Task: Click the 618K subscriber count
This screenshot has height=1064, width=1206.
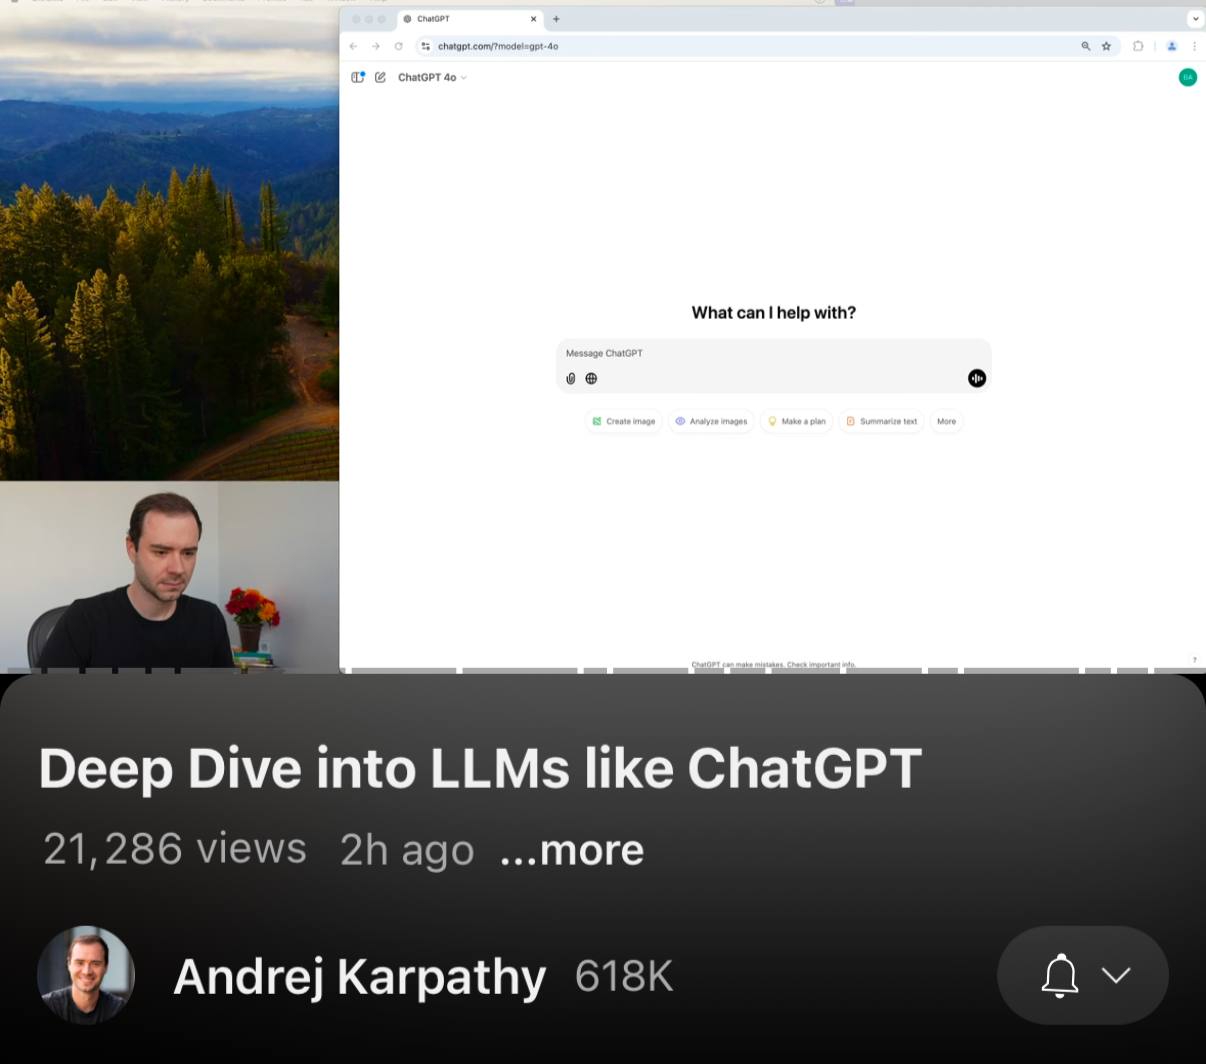Action: tap(624, 977)
